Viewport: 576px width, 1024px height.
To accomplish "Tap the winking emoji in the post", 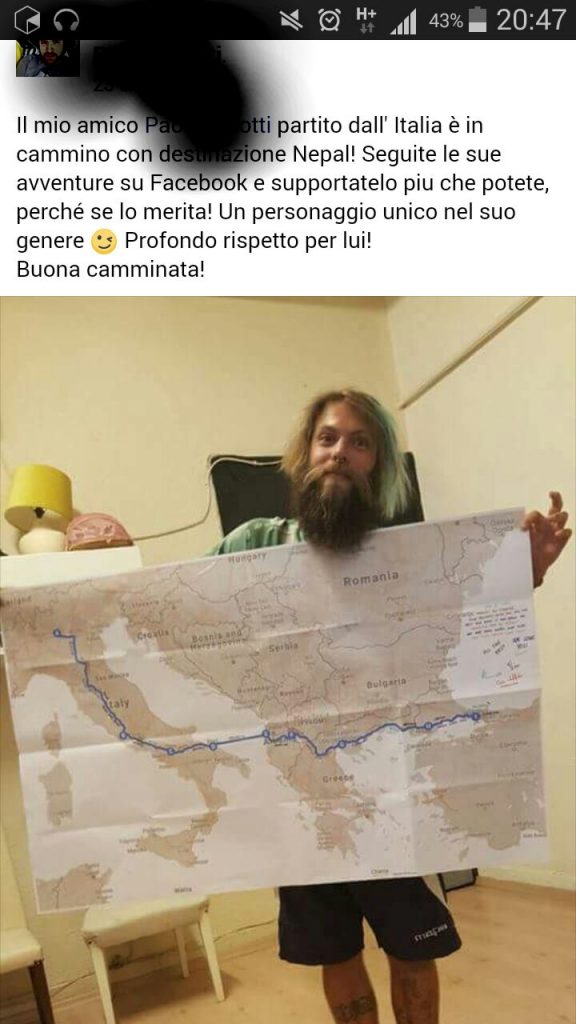I will click(x=103, y=242).
